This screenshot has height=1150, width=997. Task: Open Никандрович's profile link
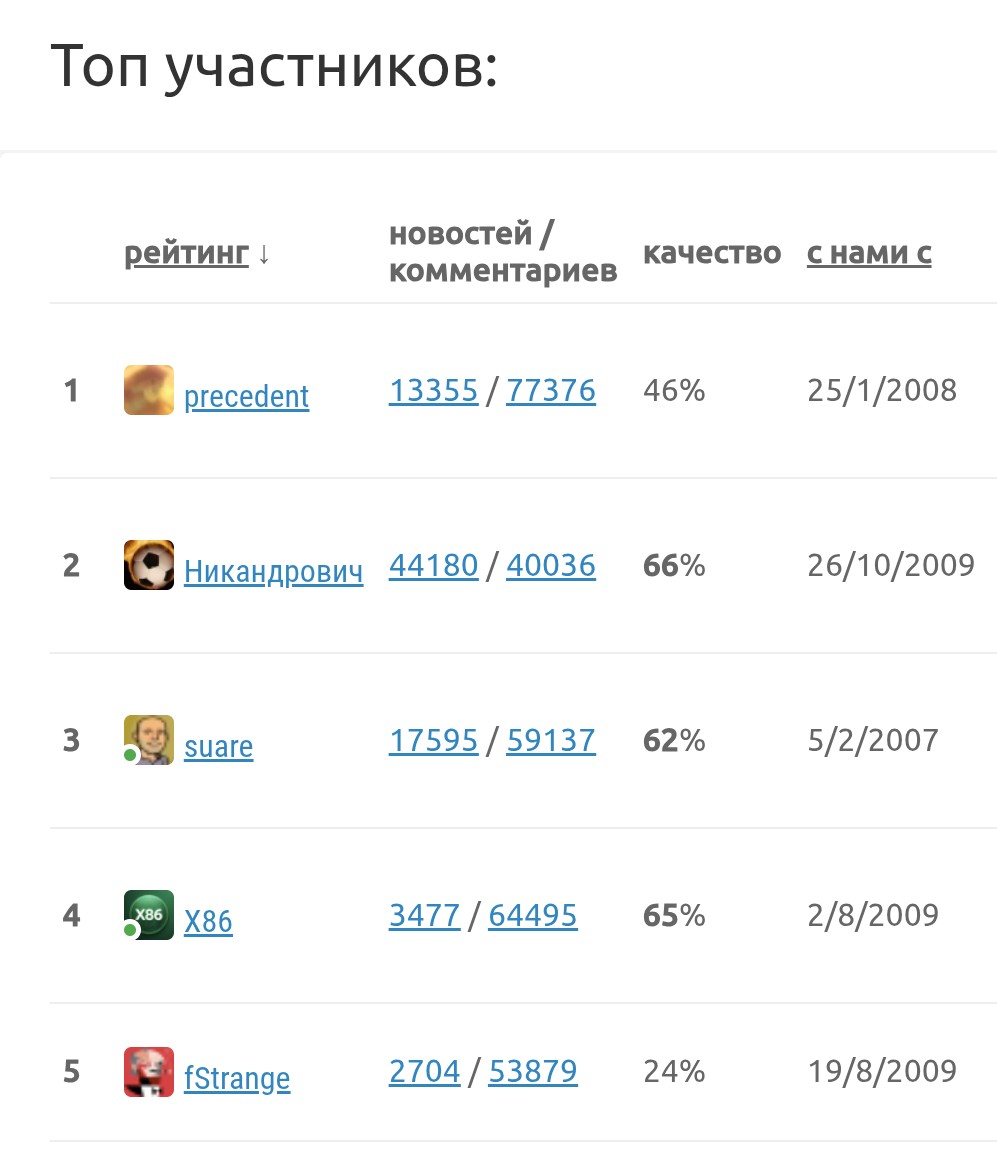pyautogui.click(x=273, y=572)
